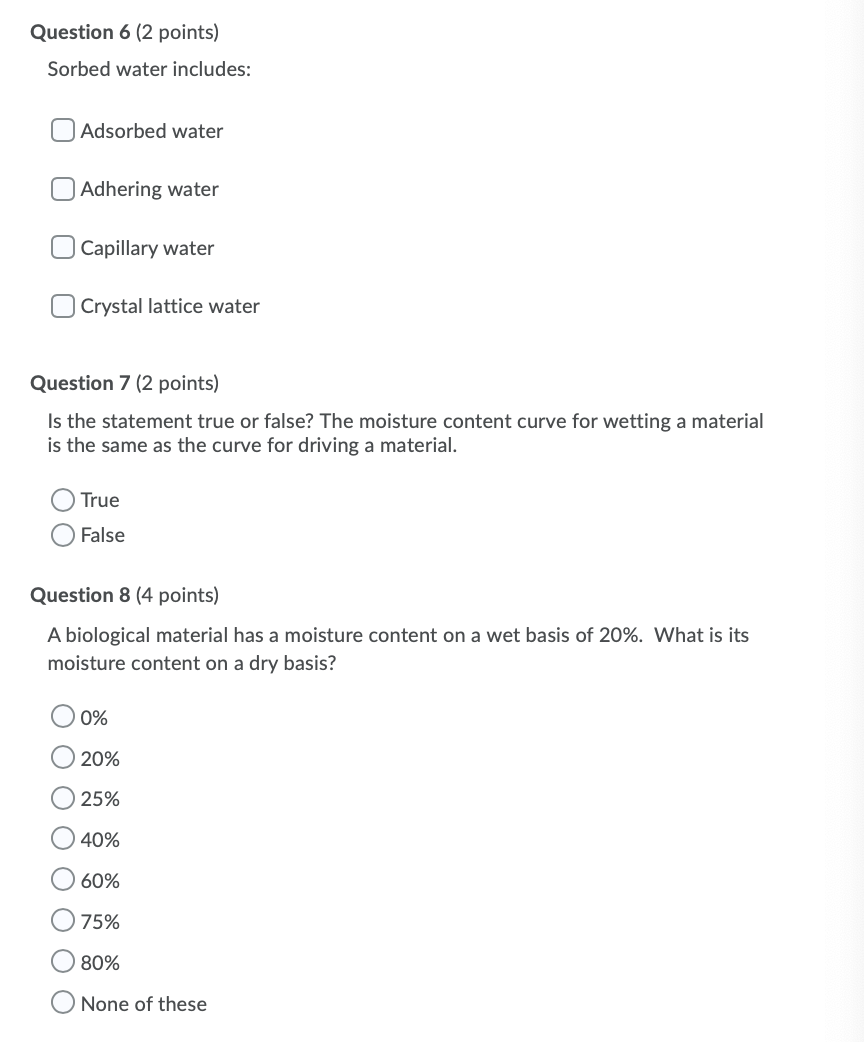Click the True option label text
Viewport: 864px width, 1042px height.
[x=100, y=499]
